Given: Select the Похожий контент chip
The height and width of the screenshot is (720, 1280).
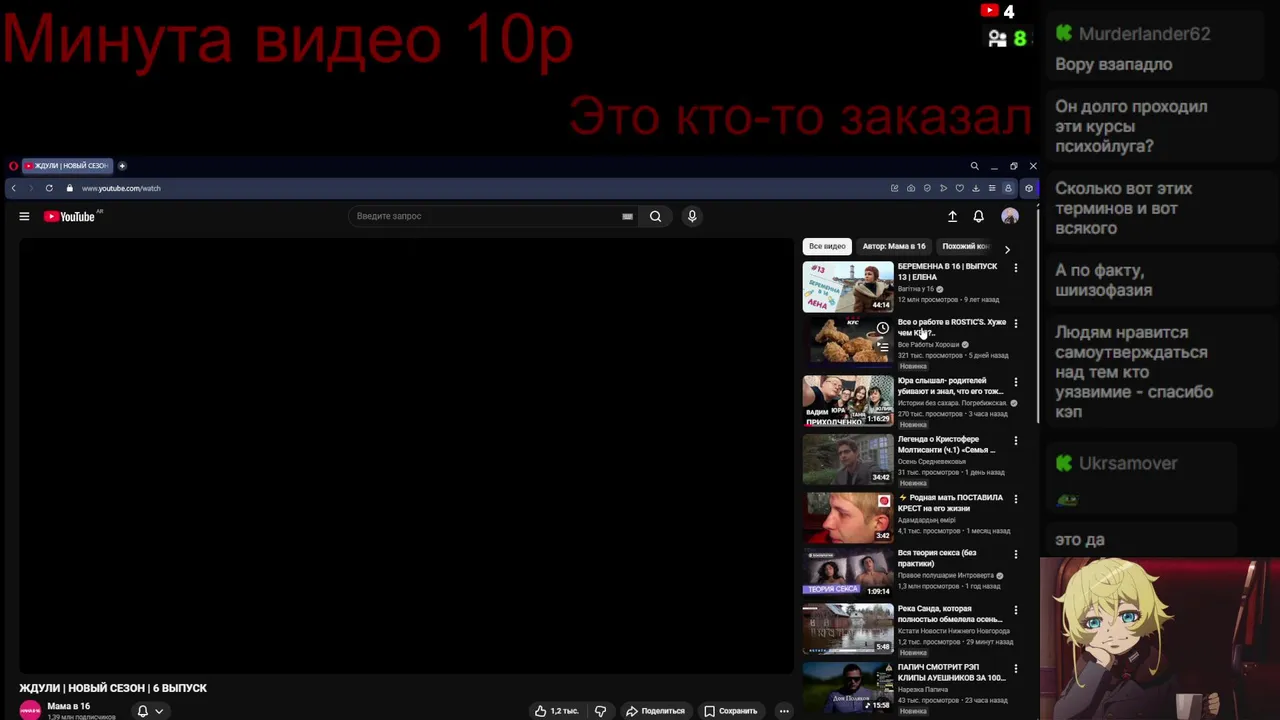Looking at the screenshot, I should coord(966,246).
